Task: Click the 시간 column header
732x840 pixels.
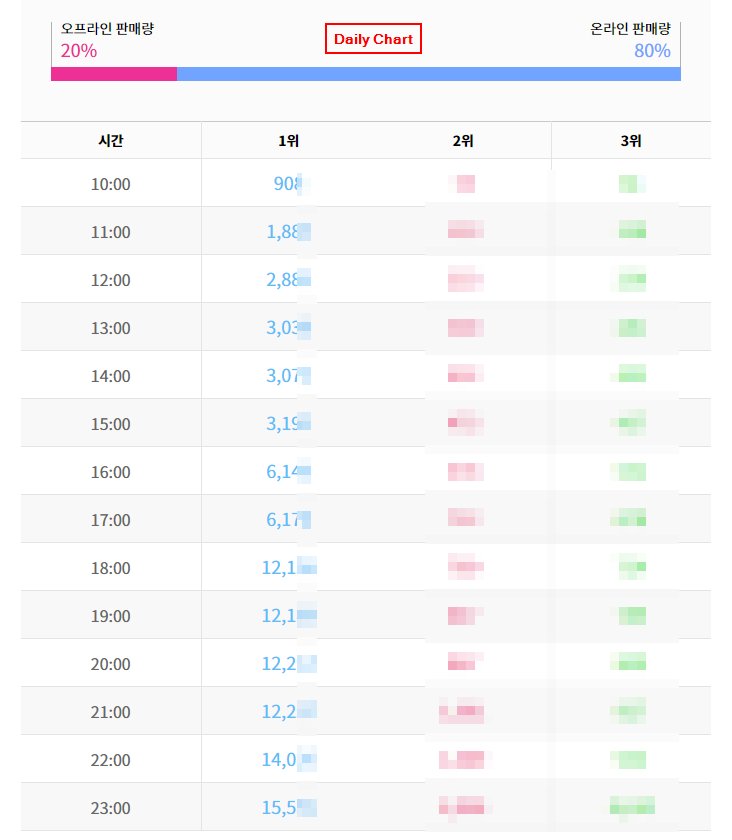Action: tap(111, 140)
